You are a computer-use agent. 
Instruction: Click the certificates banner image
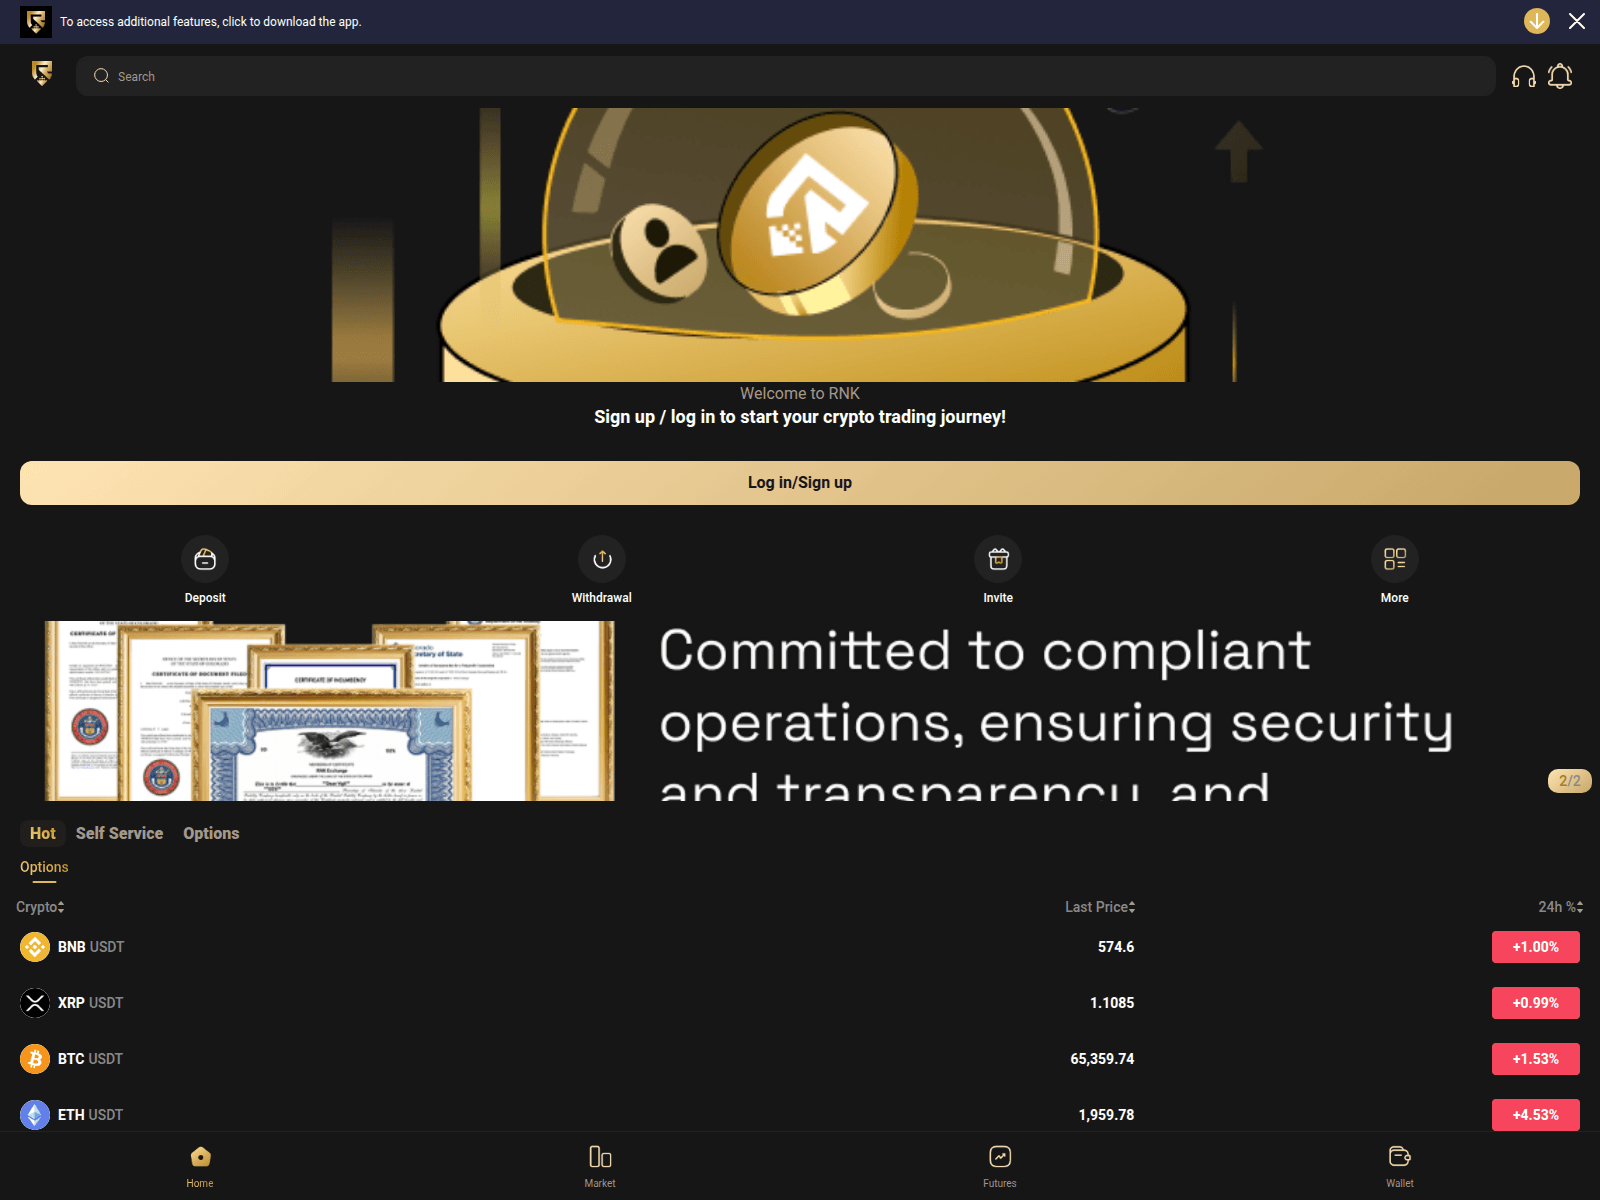[x=330, y=711]
